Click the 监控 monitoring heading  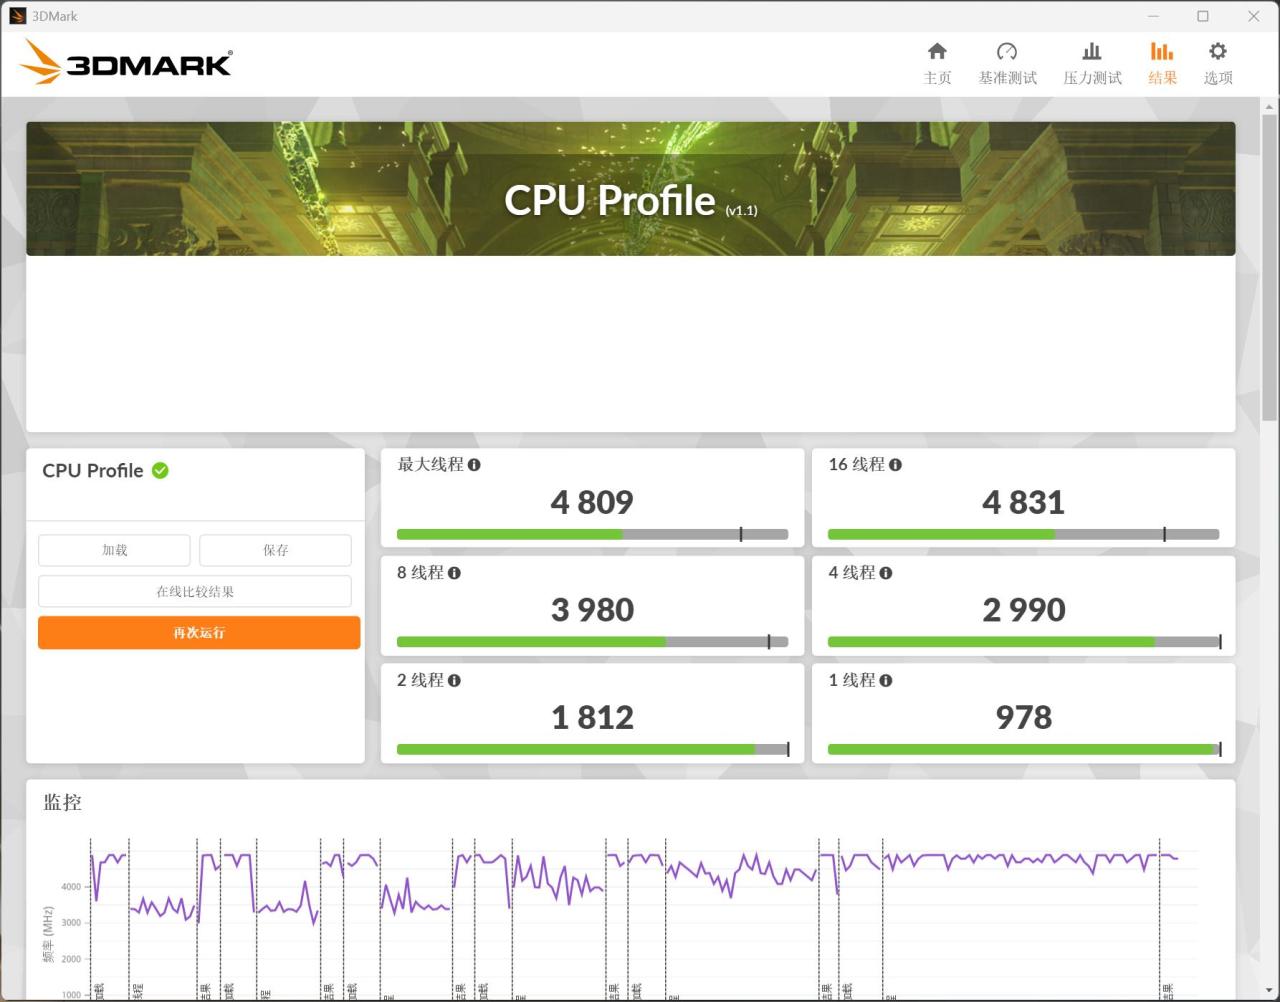click(62, 802)
